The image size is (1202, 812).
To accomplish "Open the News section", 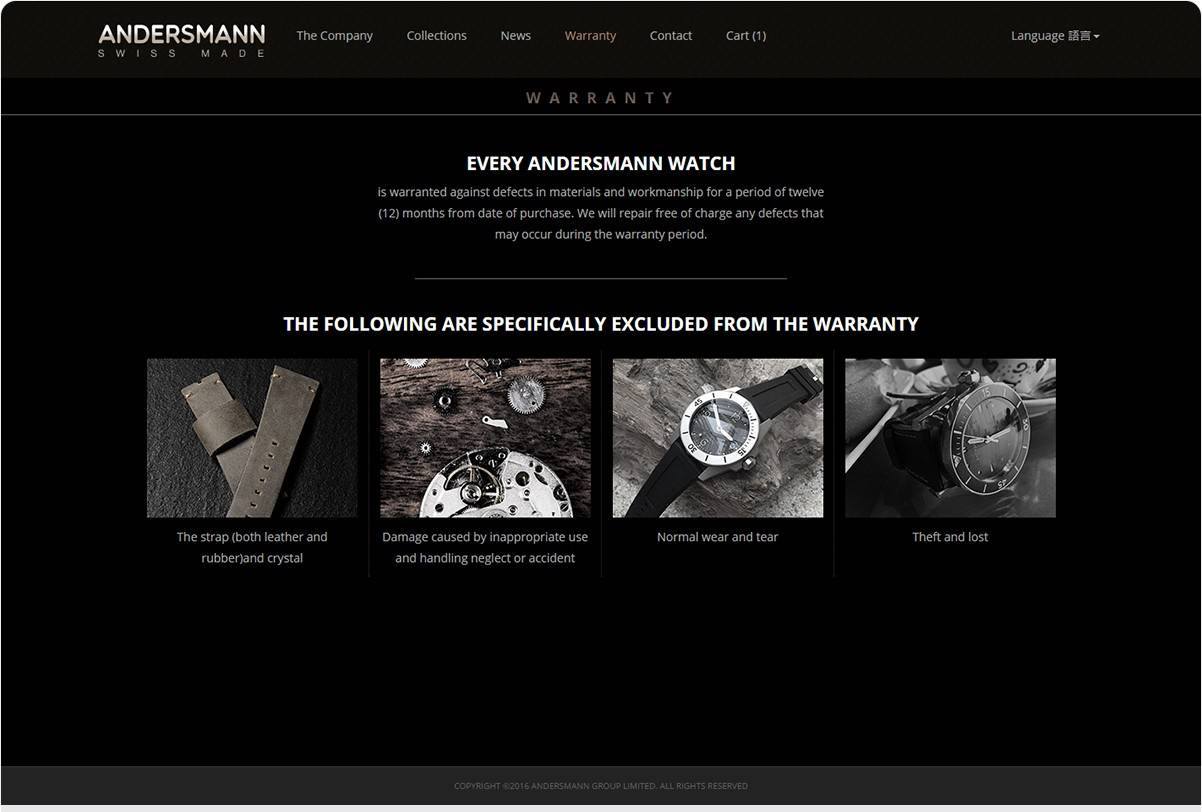I will coord(515,35).
